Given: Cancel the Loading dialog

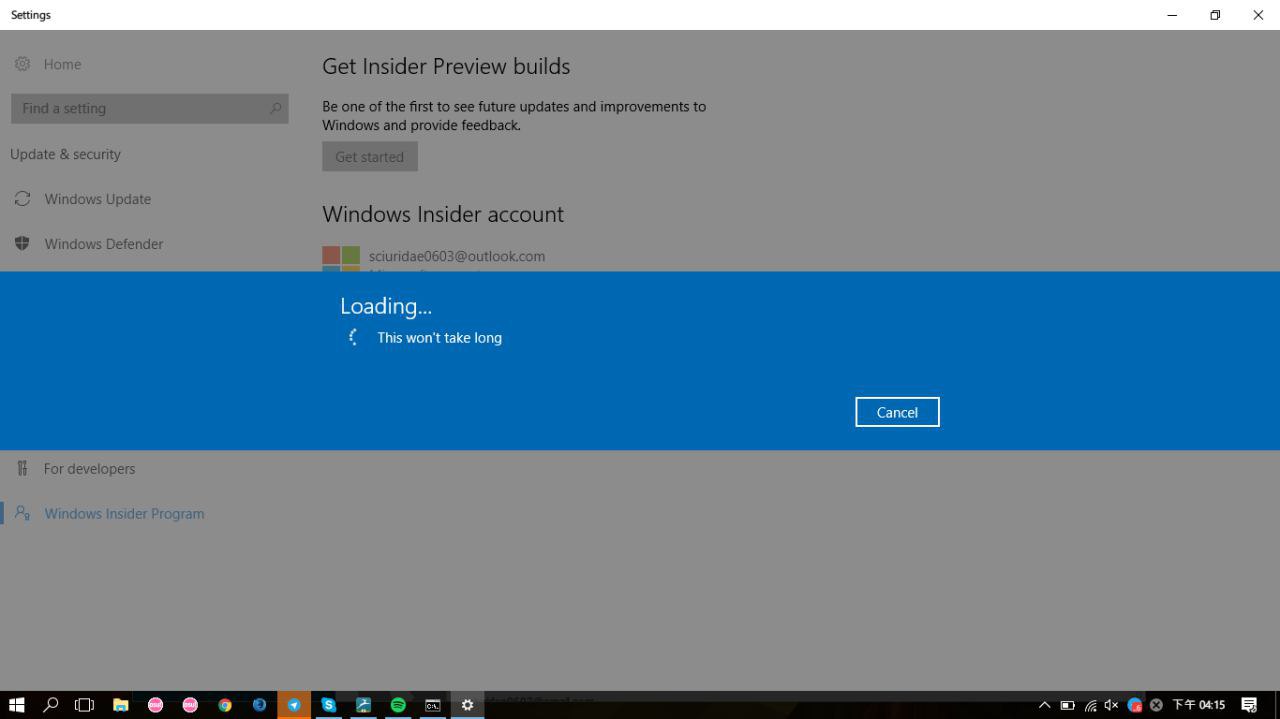Looking at the screenshot, I should (x=897, y=412).
